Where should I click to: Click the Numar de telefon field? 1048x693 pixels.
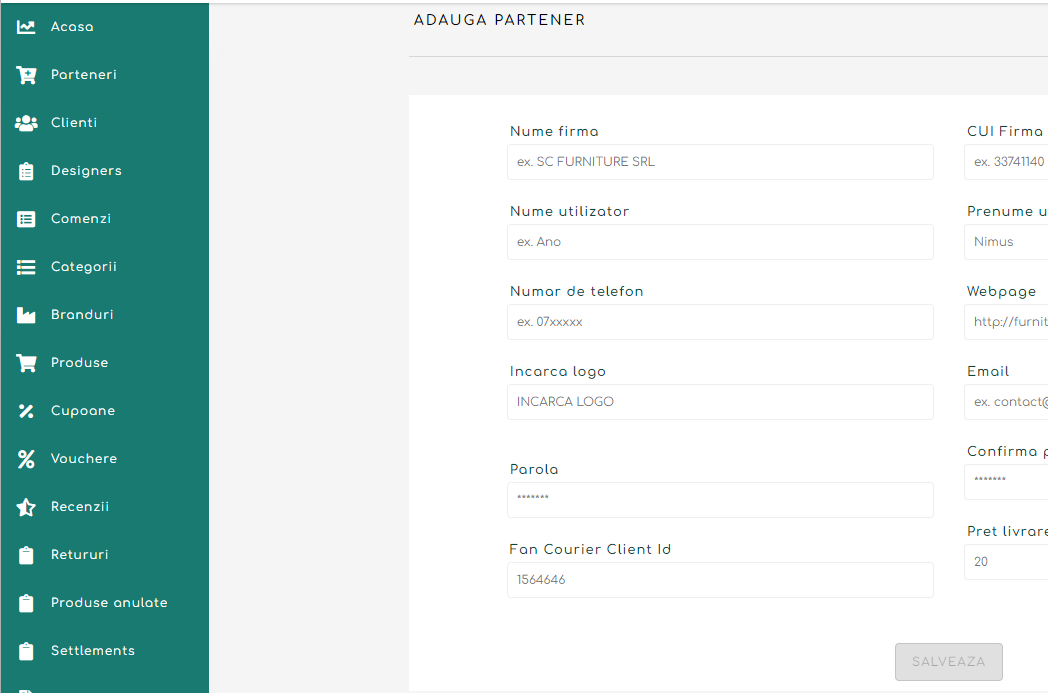click(720, 322)
